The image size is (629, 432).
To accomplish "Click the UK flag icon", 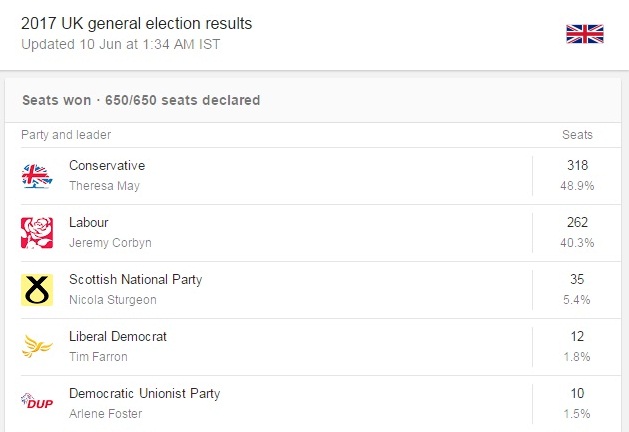I will (584, 34).
